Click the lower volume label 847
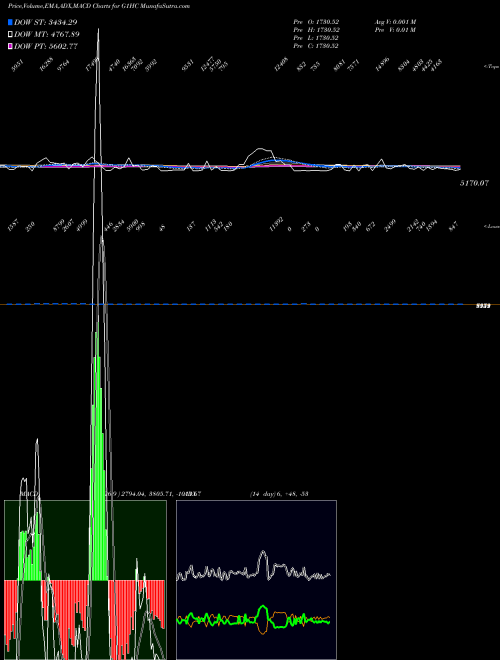 (454, 227)
